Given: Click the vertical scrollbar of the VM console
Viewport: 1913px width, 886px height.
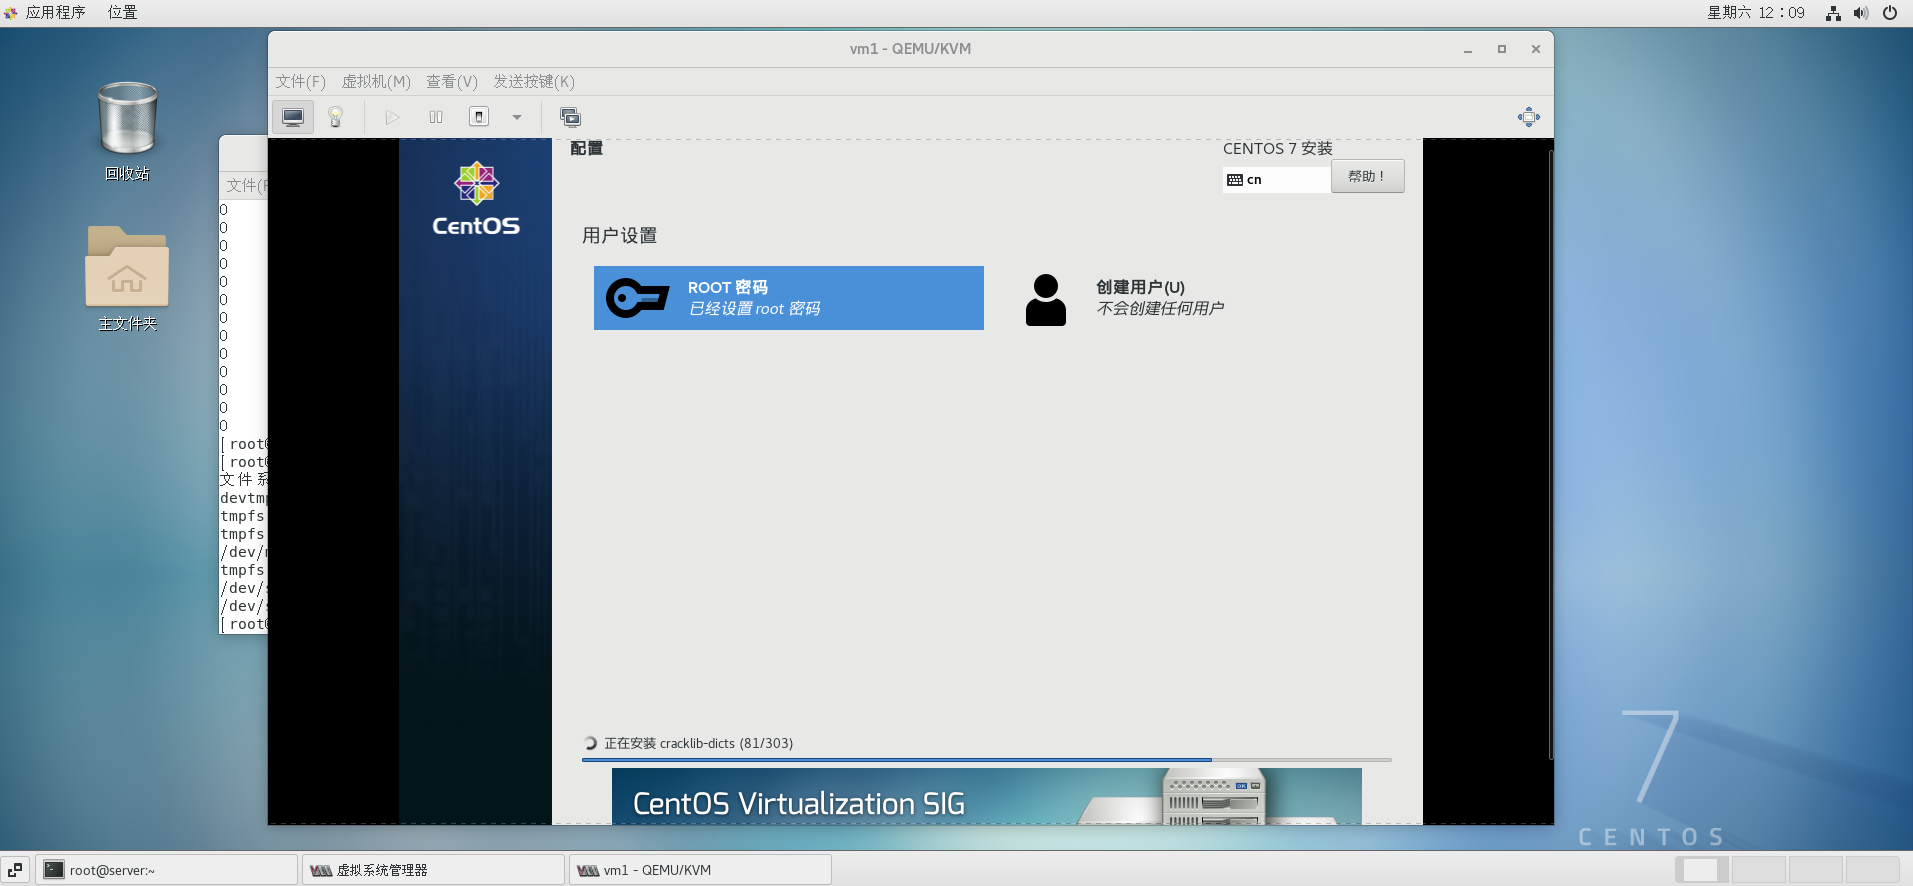Looking at the screenshot, I should [x=1551, y=455].
